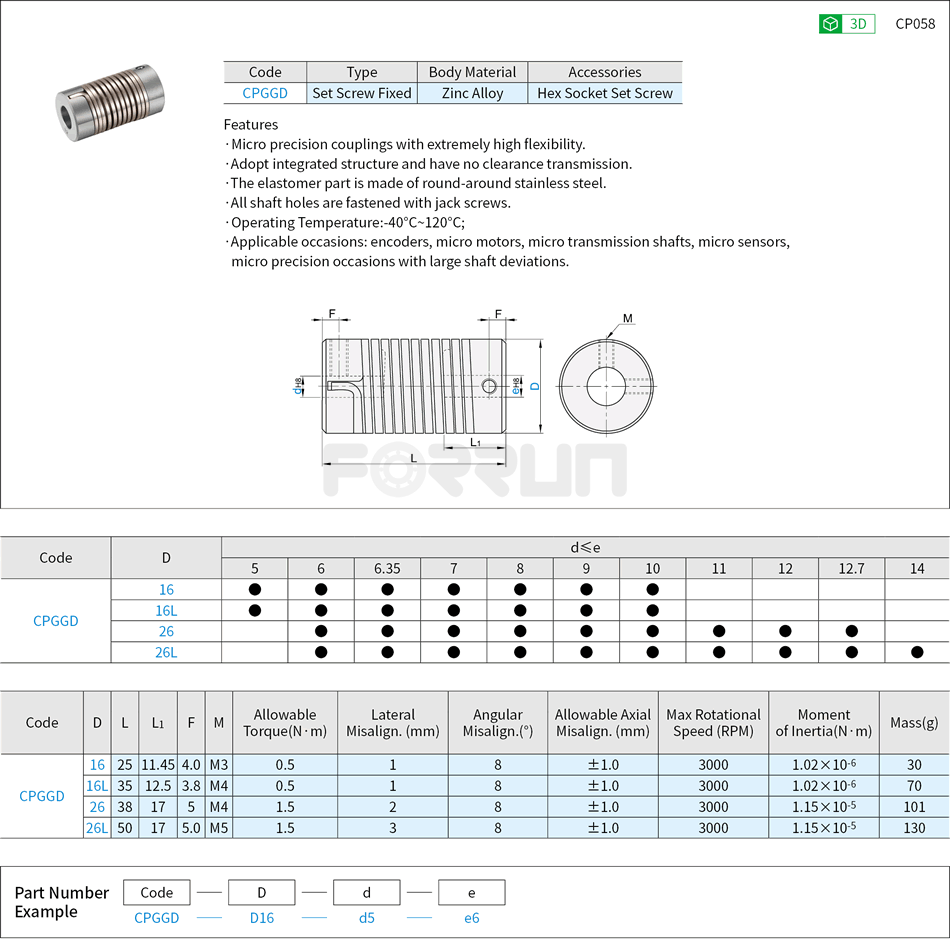This screenshot has height=940, width=950.
Task: Click D value 26 in bore table
Action: (x=166, y=632)
